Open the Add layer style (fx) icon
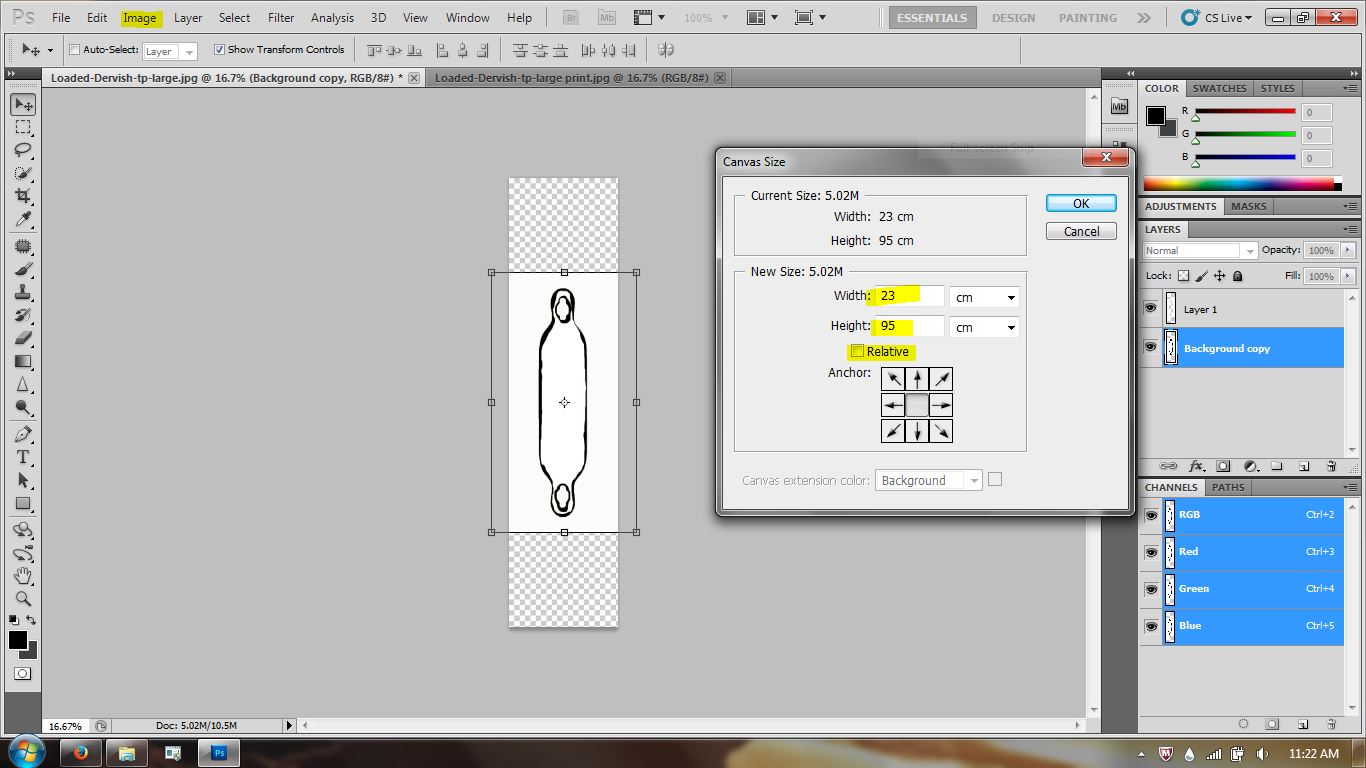 pyautogui.click(x=1196, y=465)
